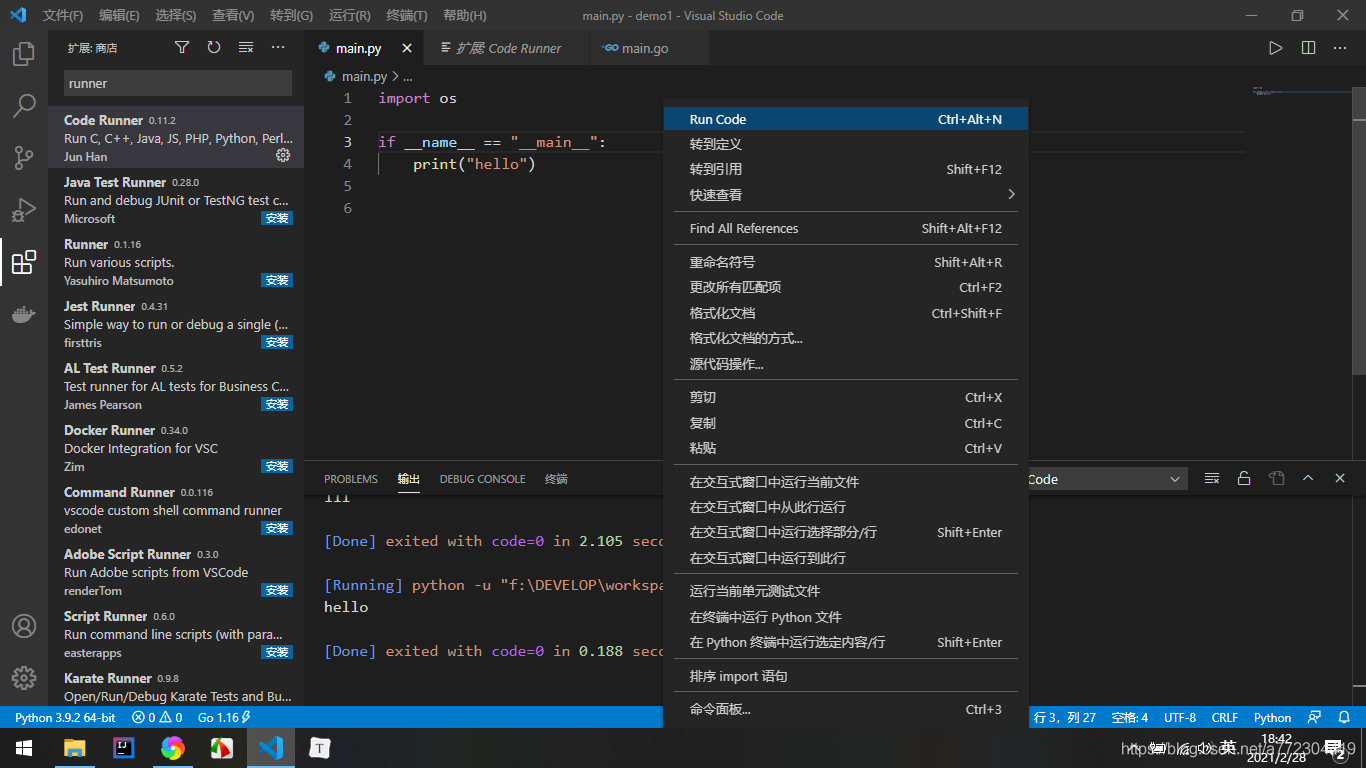Screen dimensions: 1366x768
Task: Open the Source Control view
Action: pos(24,157)
